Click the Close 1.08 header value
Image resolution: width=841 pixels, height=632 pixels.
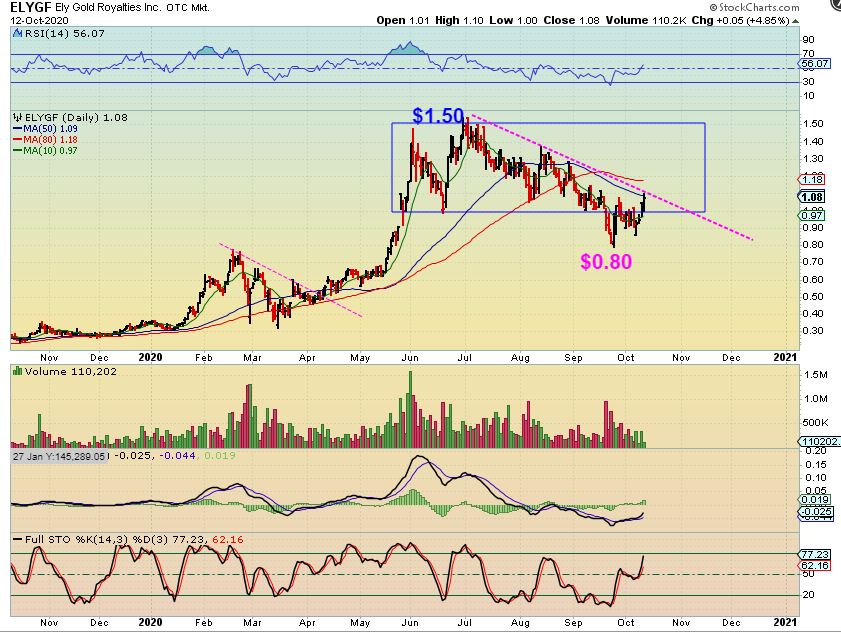[x=571, y=20]
